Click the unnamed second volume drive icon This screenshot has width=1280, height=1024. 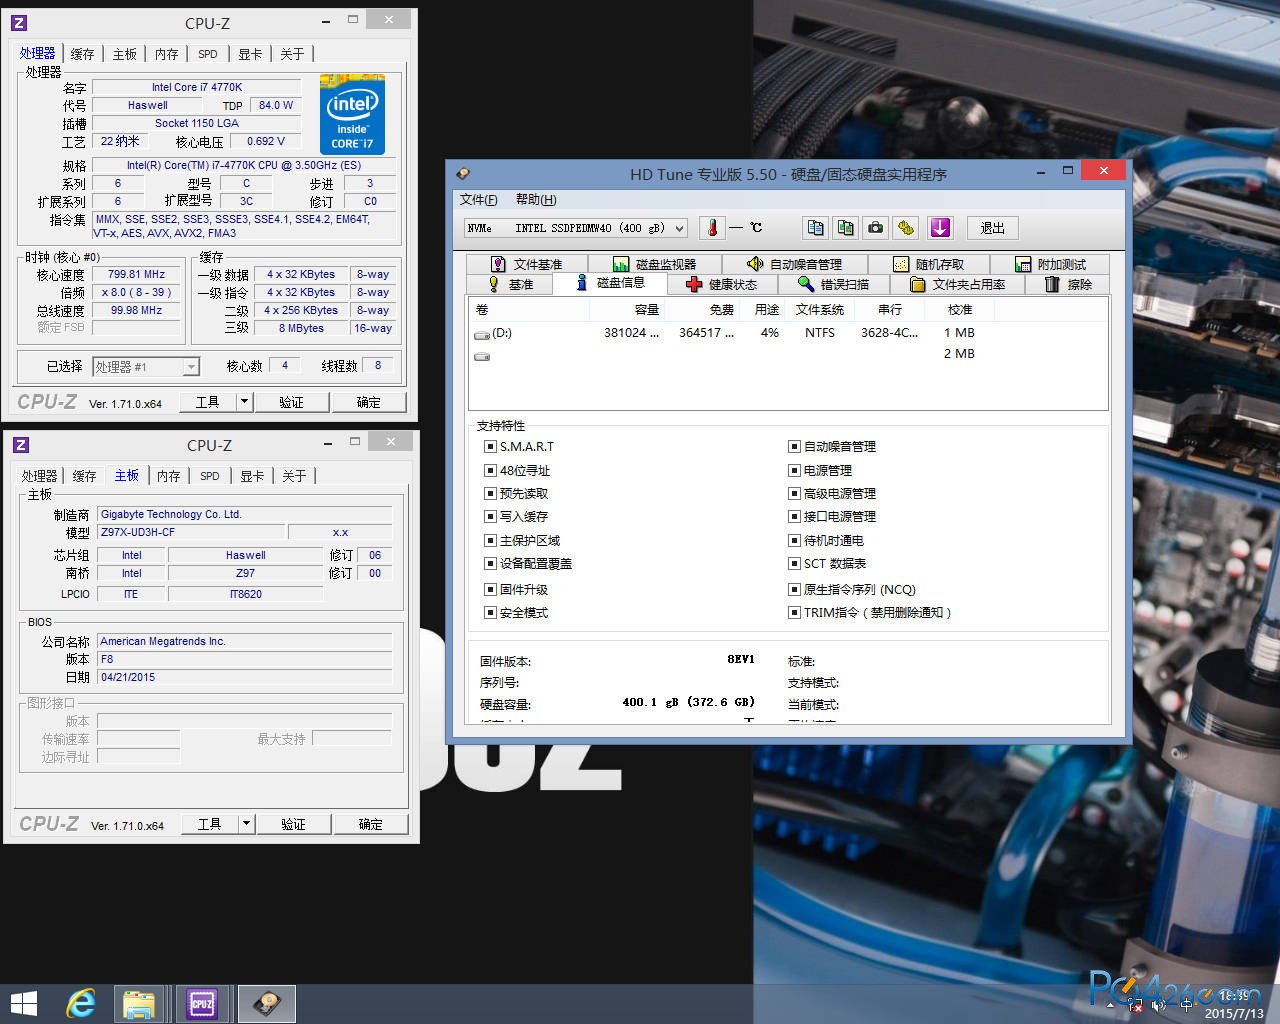click(482, 355)
